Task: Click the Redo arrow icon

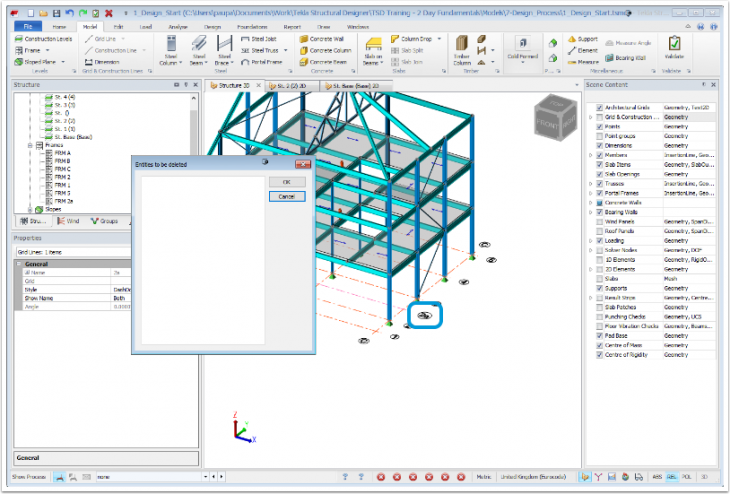Action: (82, 13)
